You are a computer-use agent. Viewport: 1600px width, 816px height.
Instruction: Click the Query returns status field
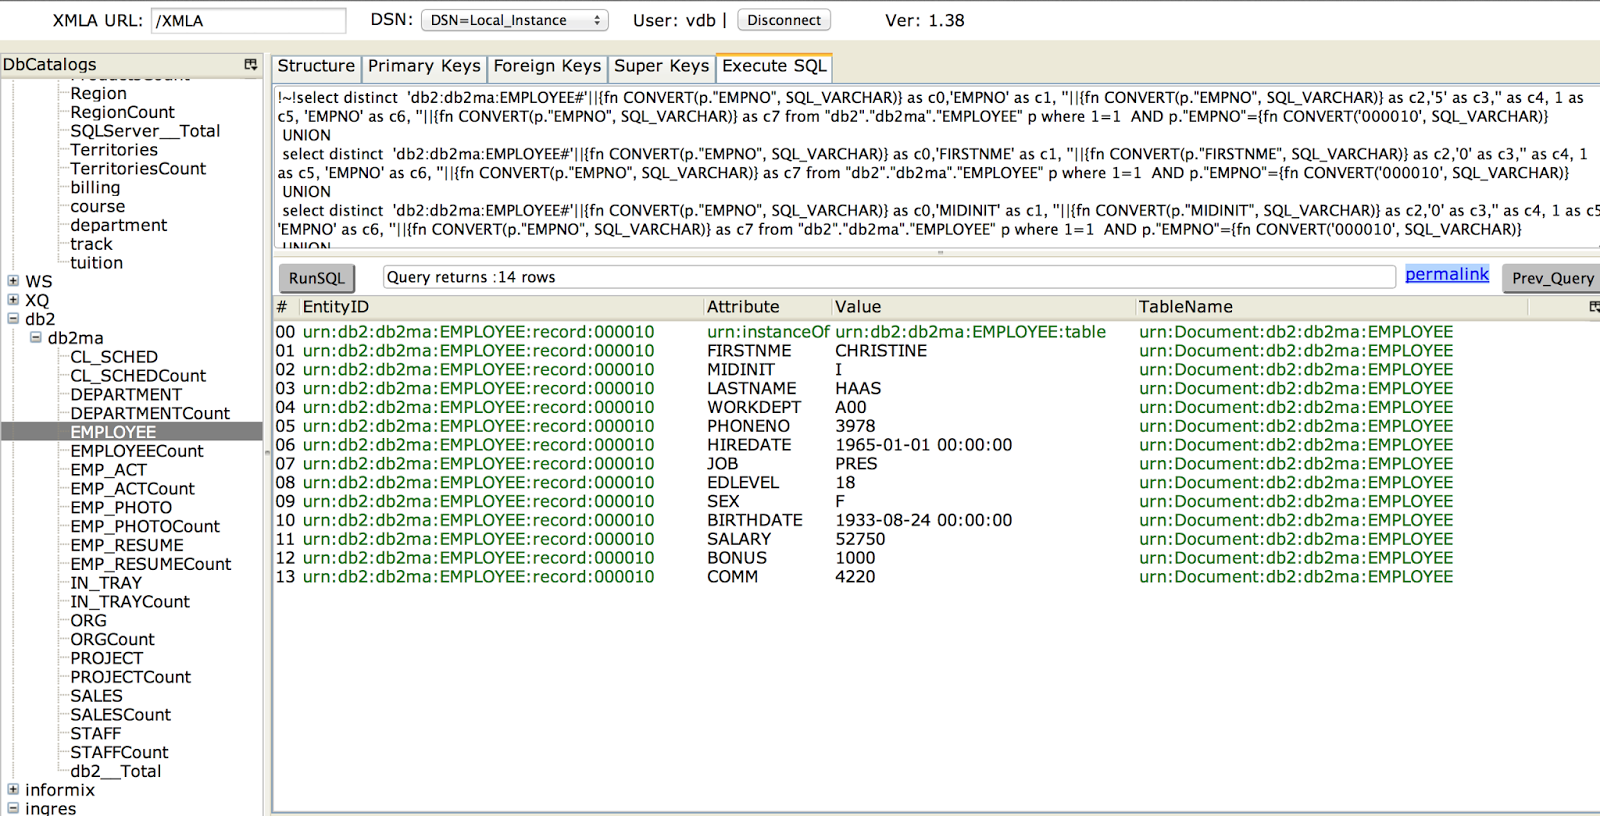click(889, 277)
